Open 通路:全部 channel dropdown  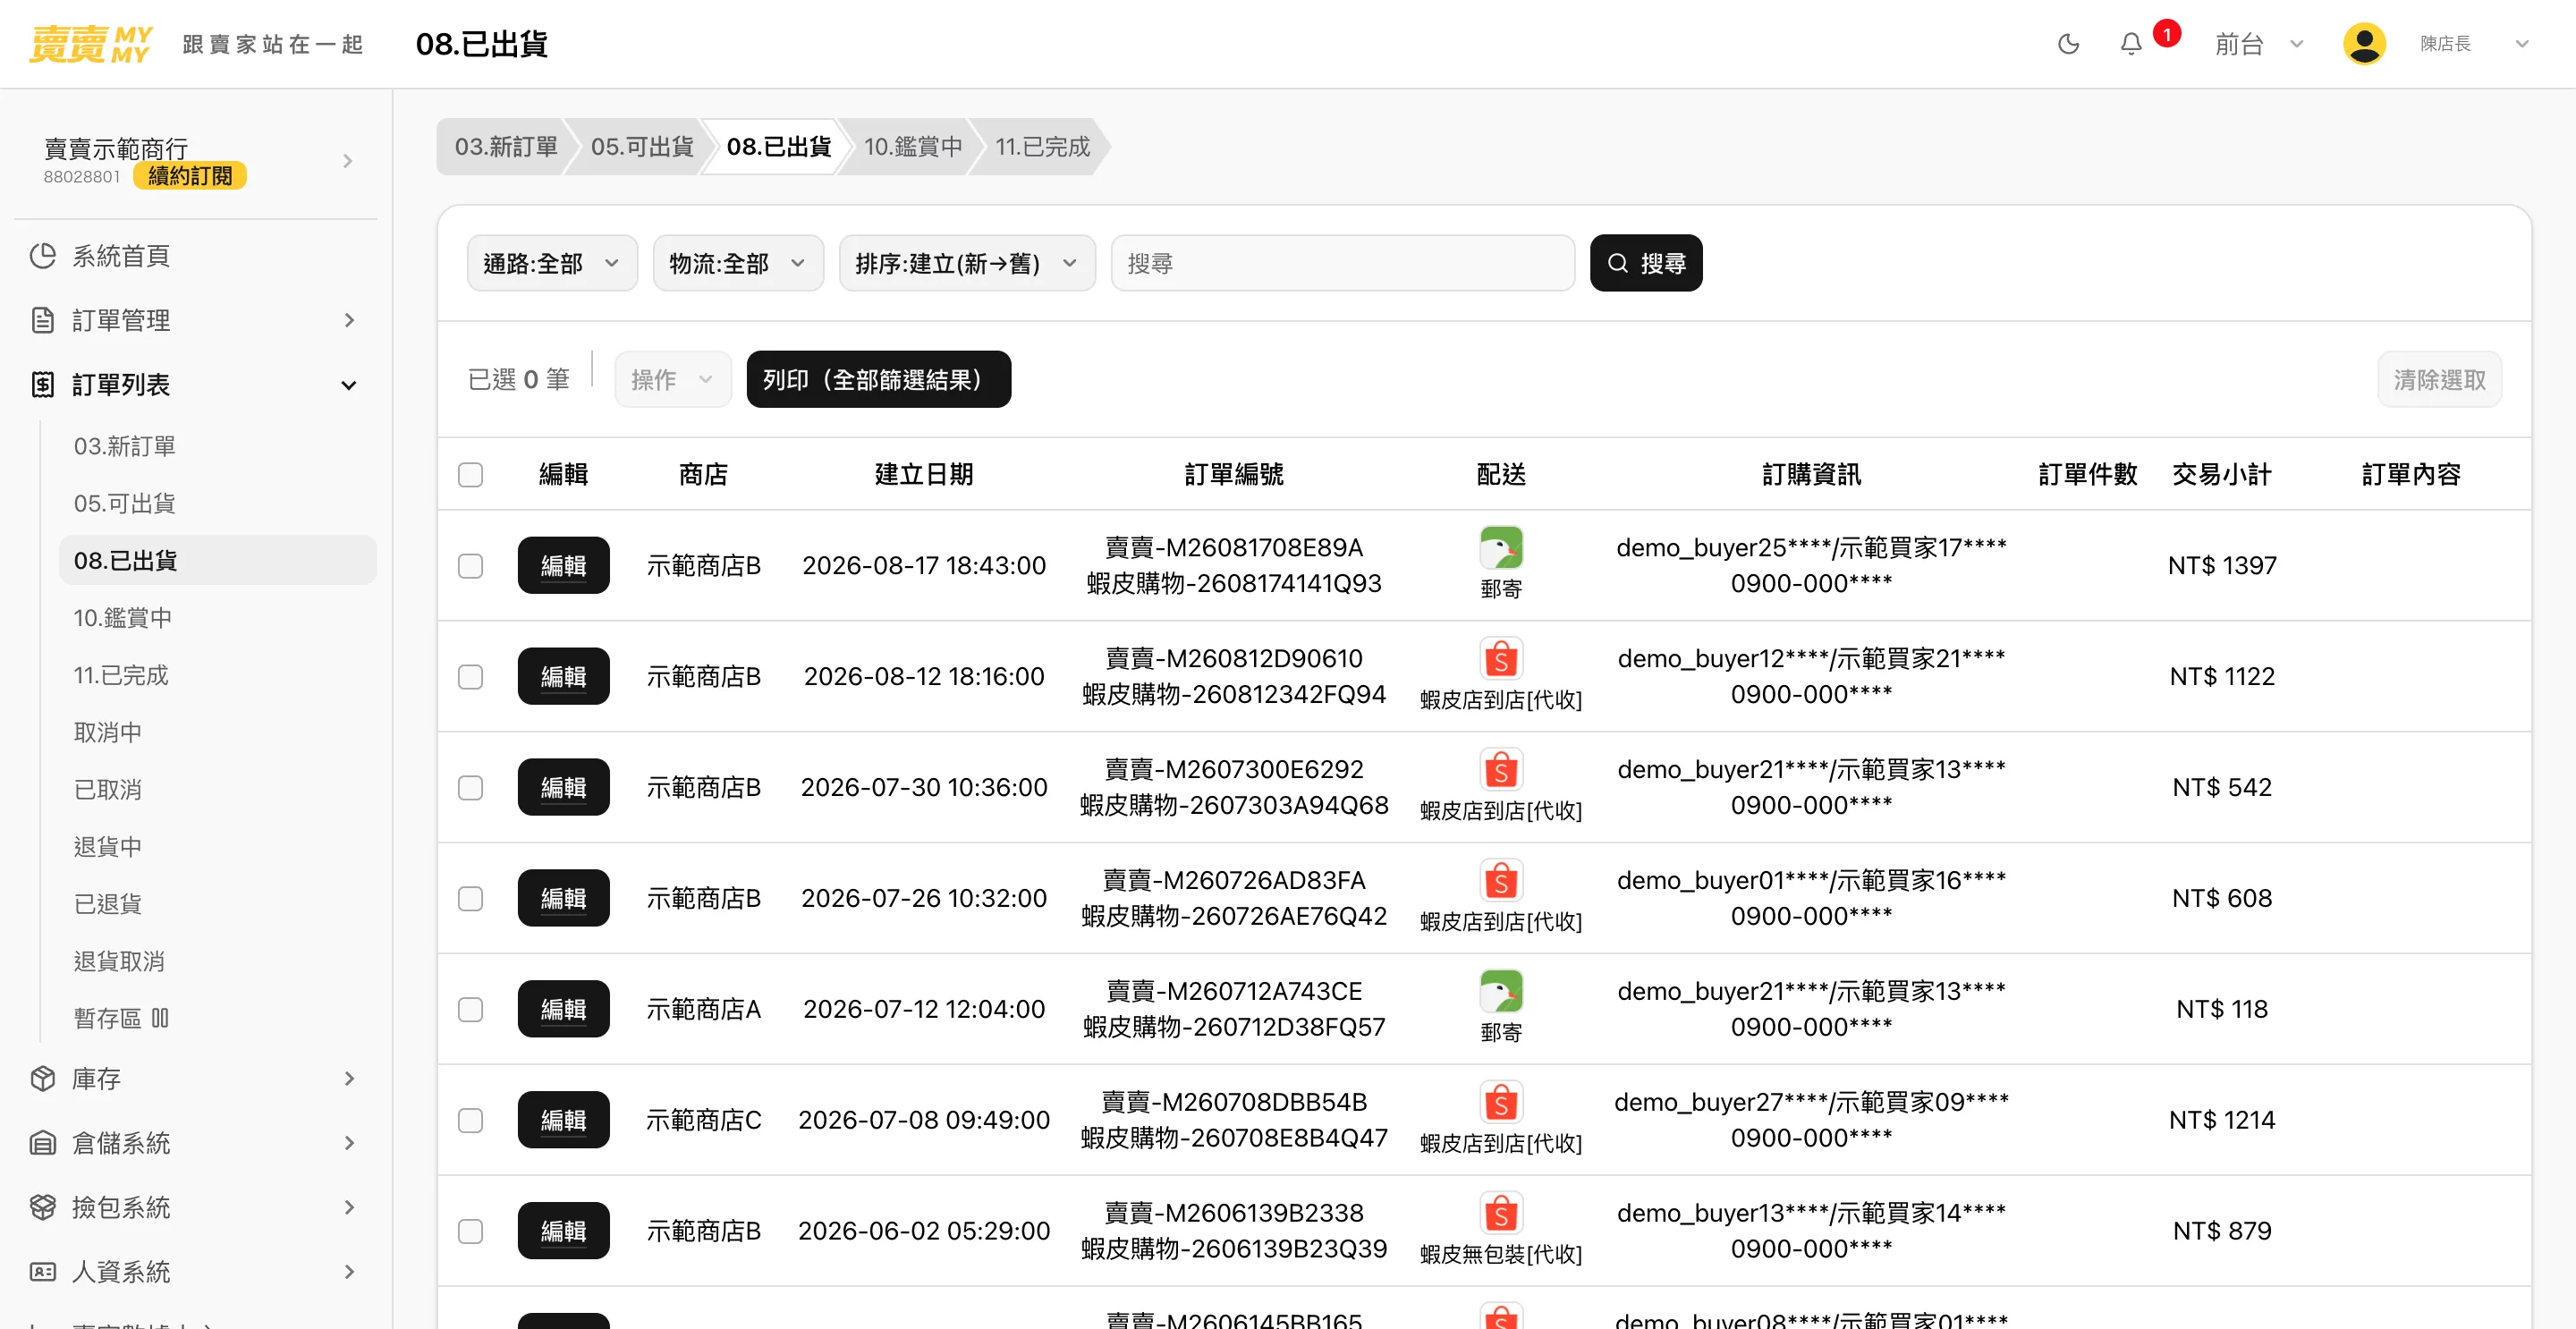pyautogui.click(x=552, y=263)
